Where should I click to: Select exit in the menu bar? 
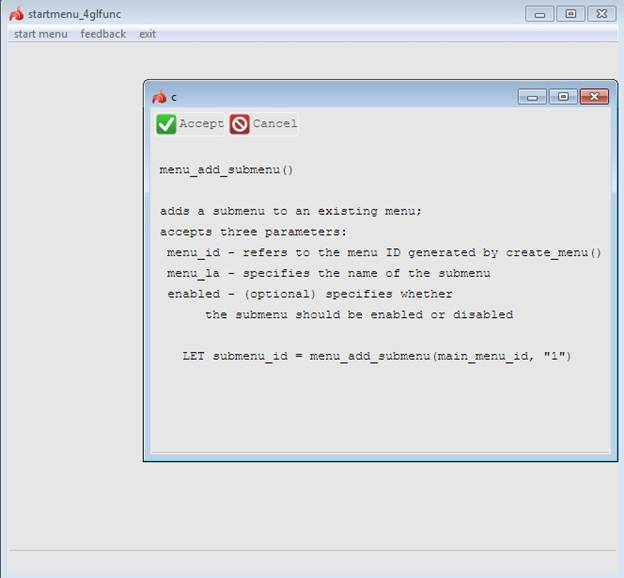point(147,34)
